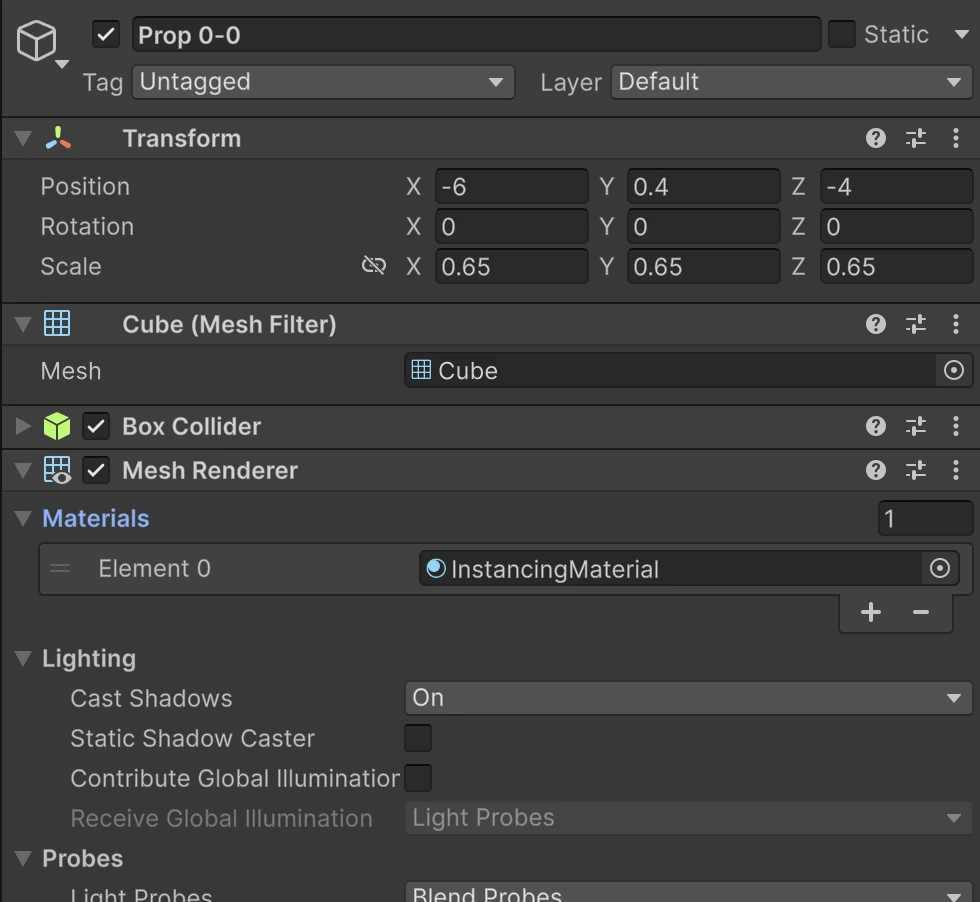Disable the Mesh Renderer checkbox

coord(96,470)
